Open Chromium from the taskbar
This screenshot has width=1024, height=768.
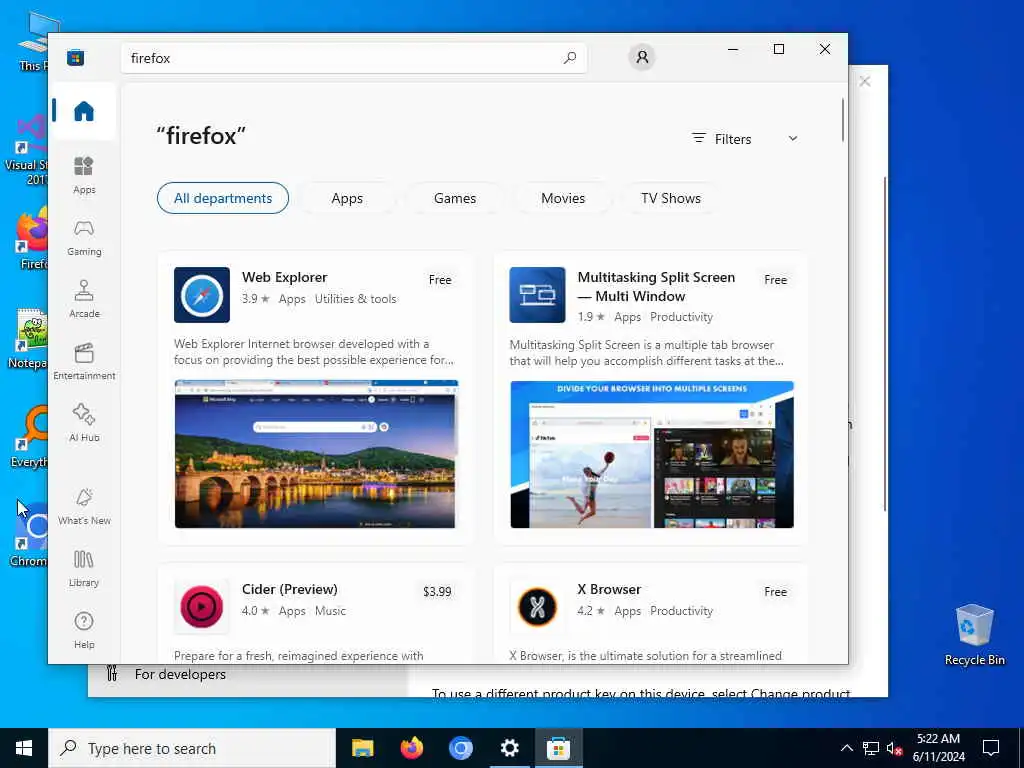(460, 748)
